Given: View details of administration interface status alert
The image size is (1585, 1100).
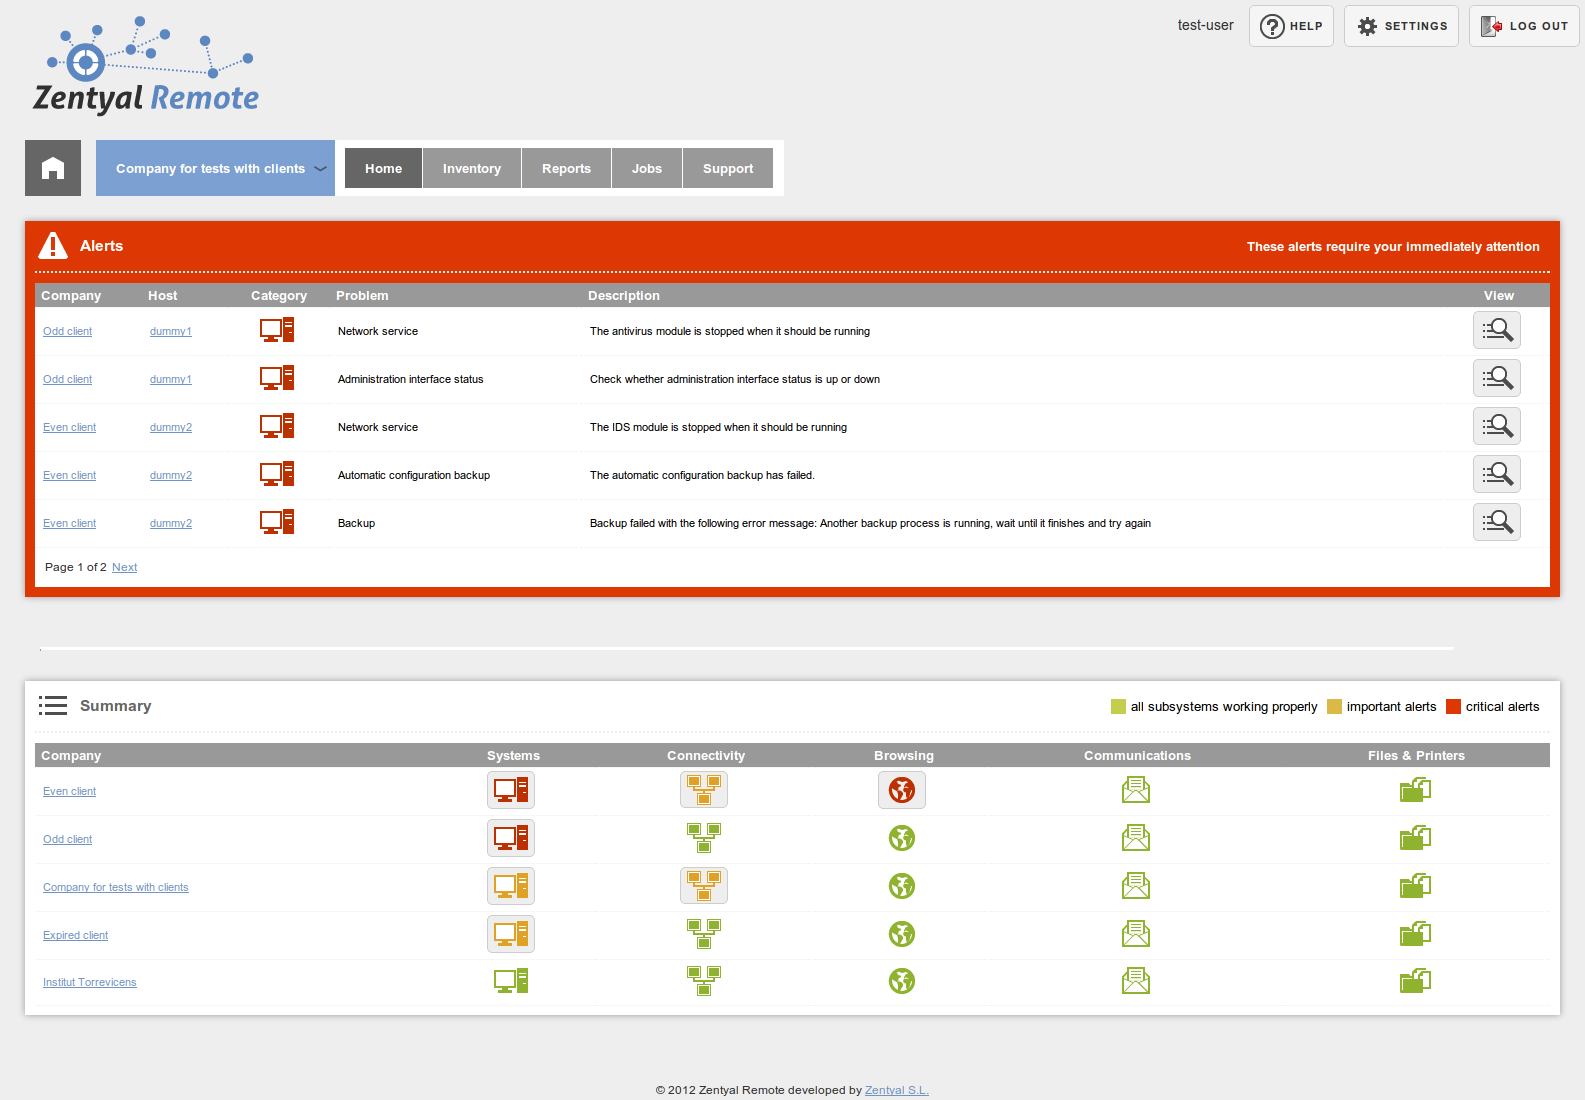Looking at the screenshot, I should (1497, 378).
